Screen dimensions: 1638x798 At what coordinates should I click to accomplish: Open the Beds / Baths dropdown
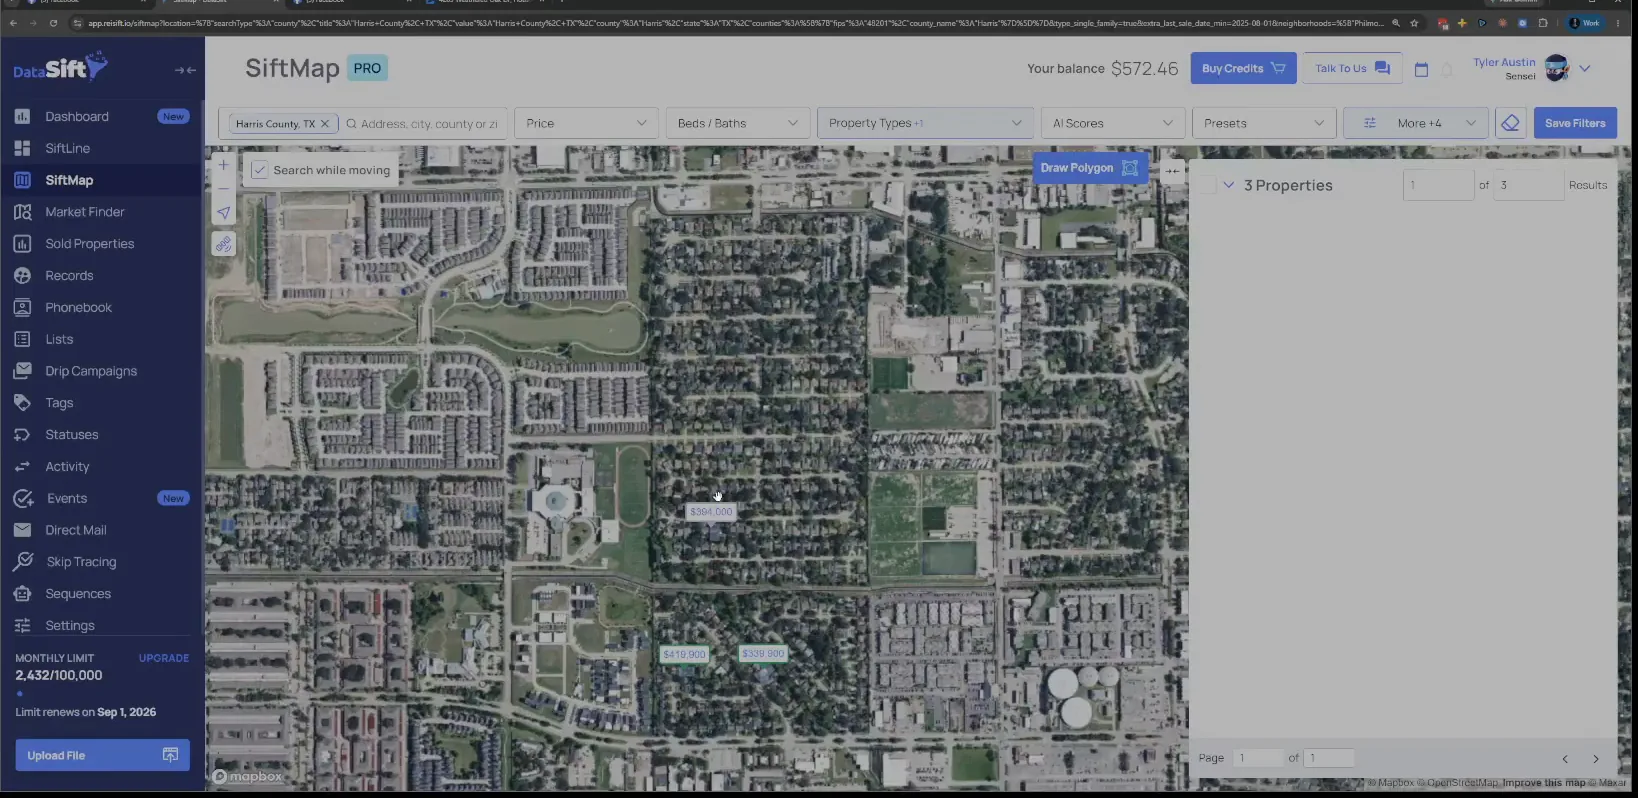tap(737, 123)
